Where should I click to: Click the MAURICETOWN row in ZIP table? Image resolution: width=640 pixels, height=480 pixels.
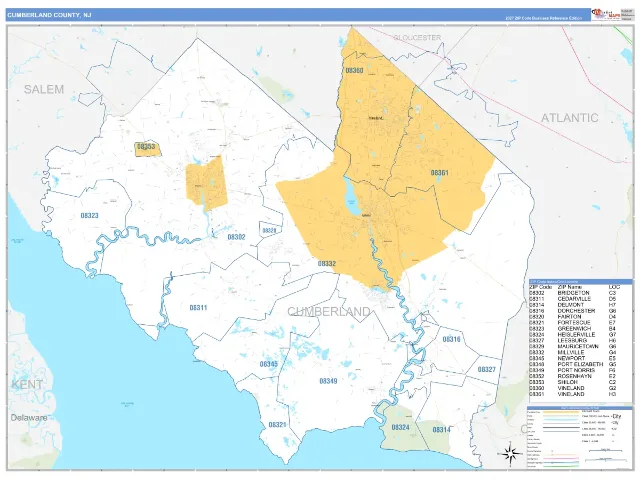(x=574, y=346)
